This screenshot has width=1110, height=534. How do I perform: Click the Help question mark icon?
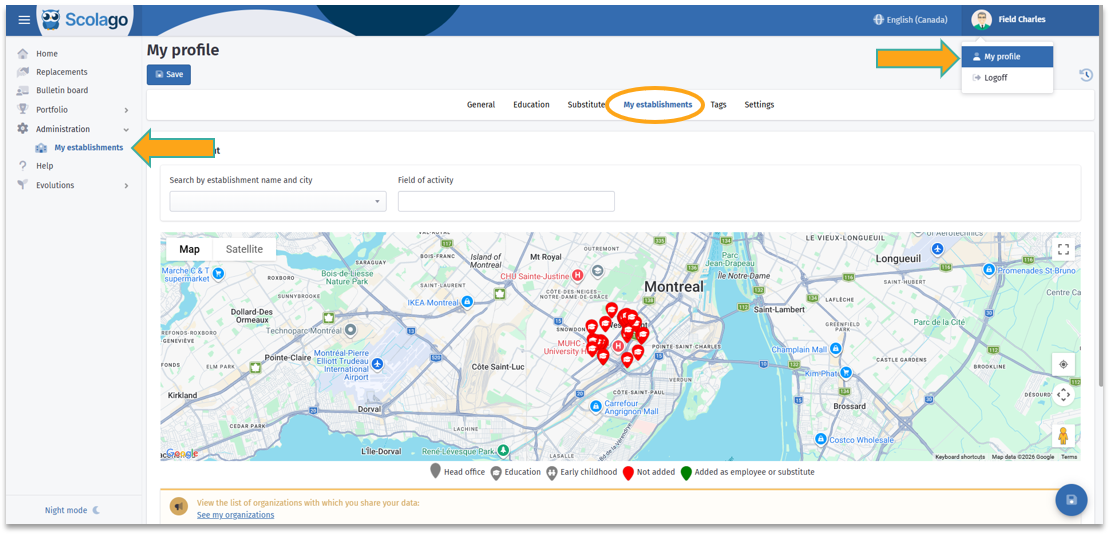click(23, 166)
